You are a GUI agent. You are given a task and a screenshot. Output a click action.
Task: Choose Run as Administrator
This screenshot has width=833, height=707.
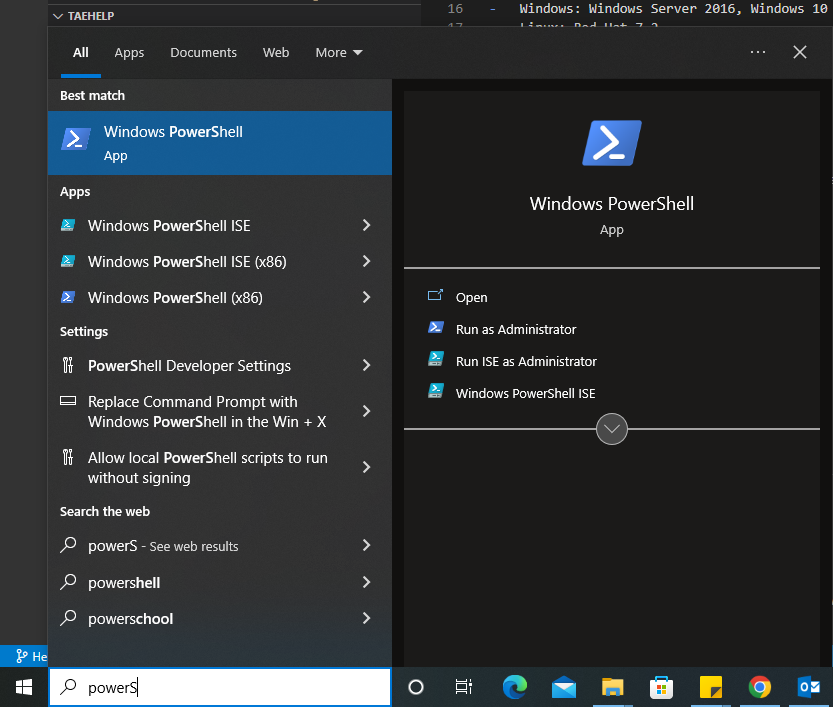(x=516, y=329)
